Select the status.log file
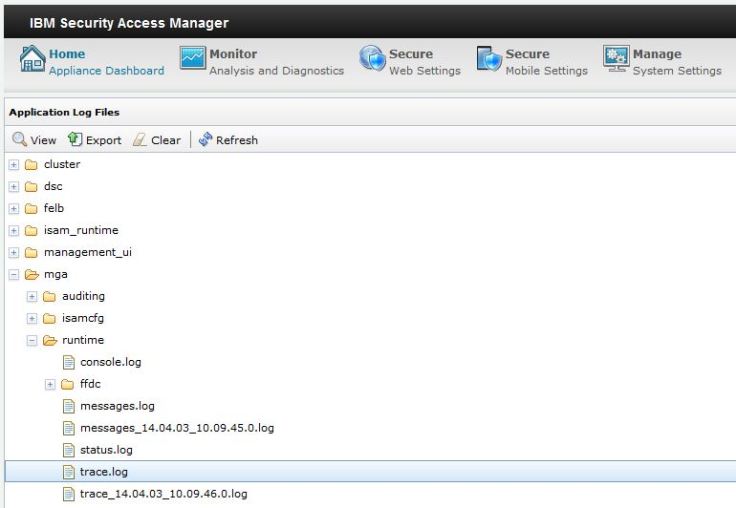Screen dimensions: 736x508 pyautogui.click(x=106, y=450)
